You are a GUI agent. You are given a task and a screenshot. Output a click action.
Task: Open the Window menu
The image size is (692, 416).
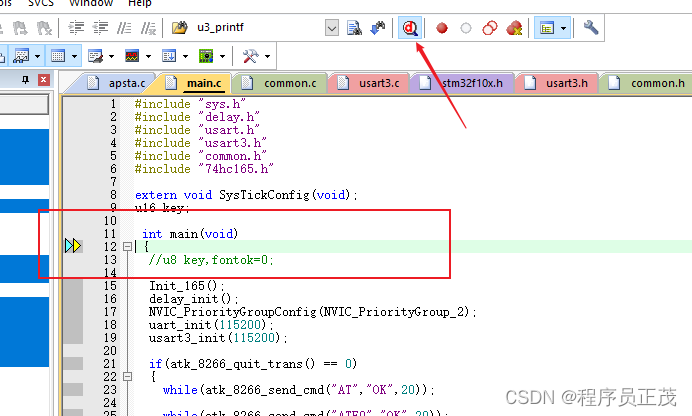click(x=91, y=3)
